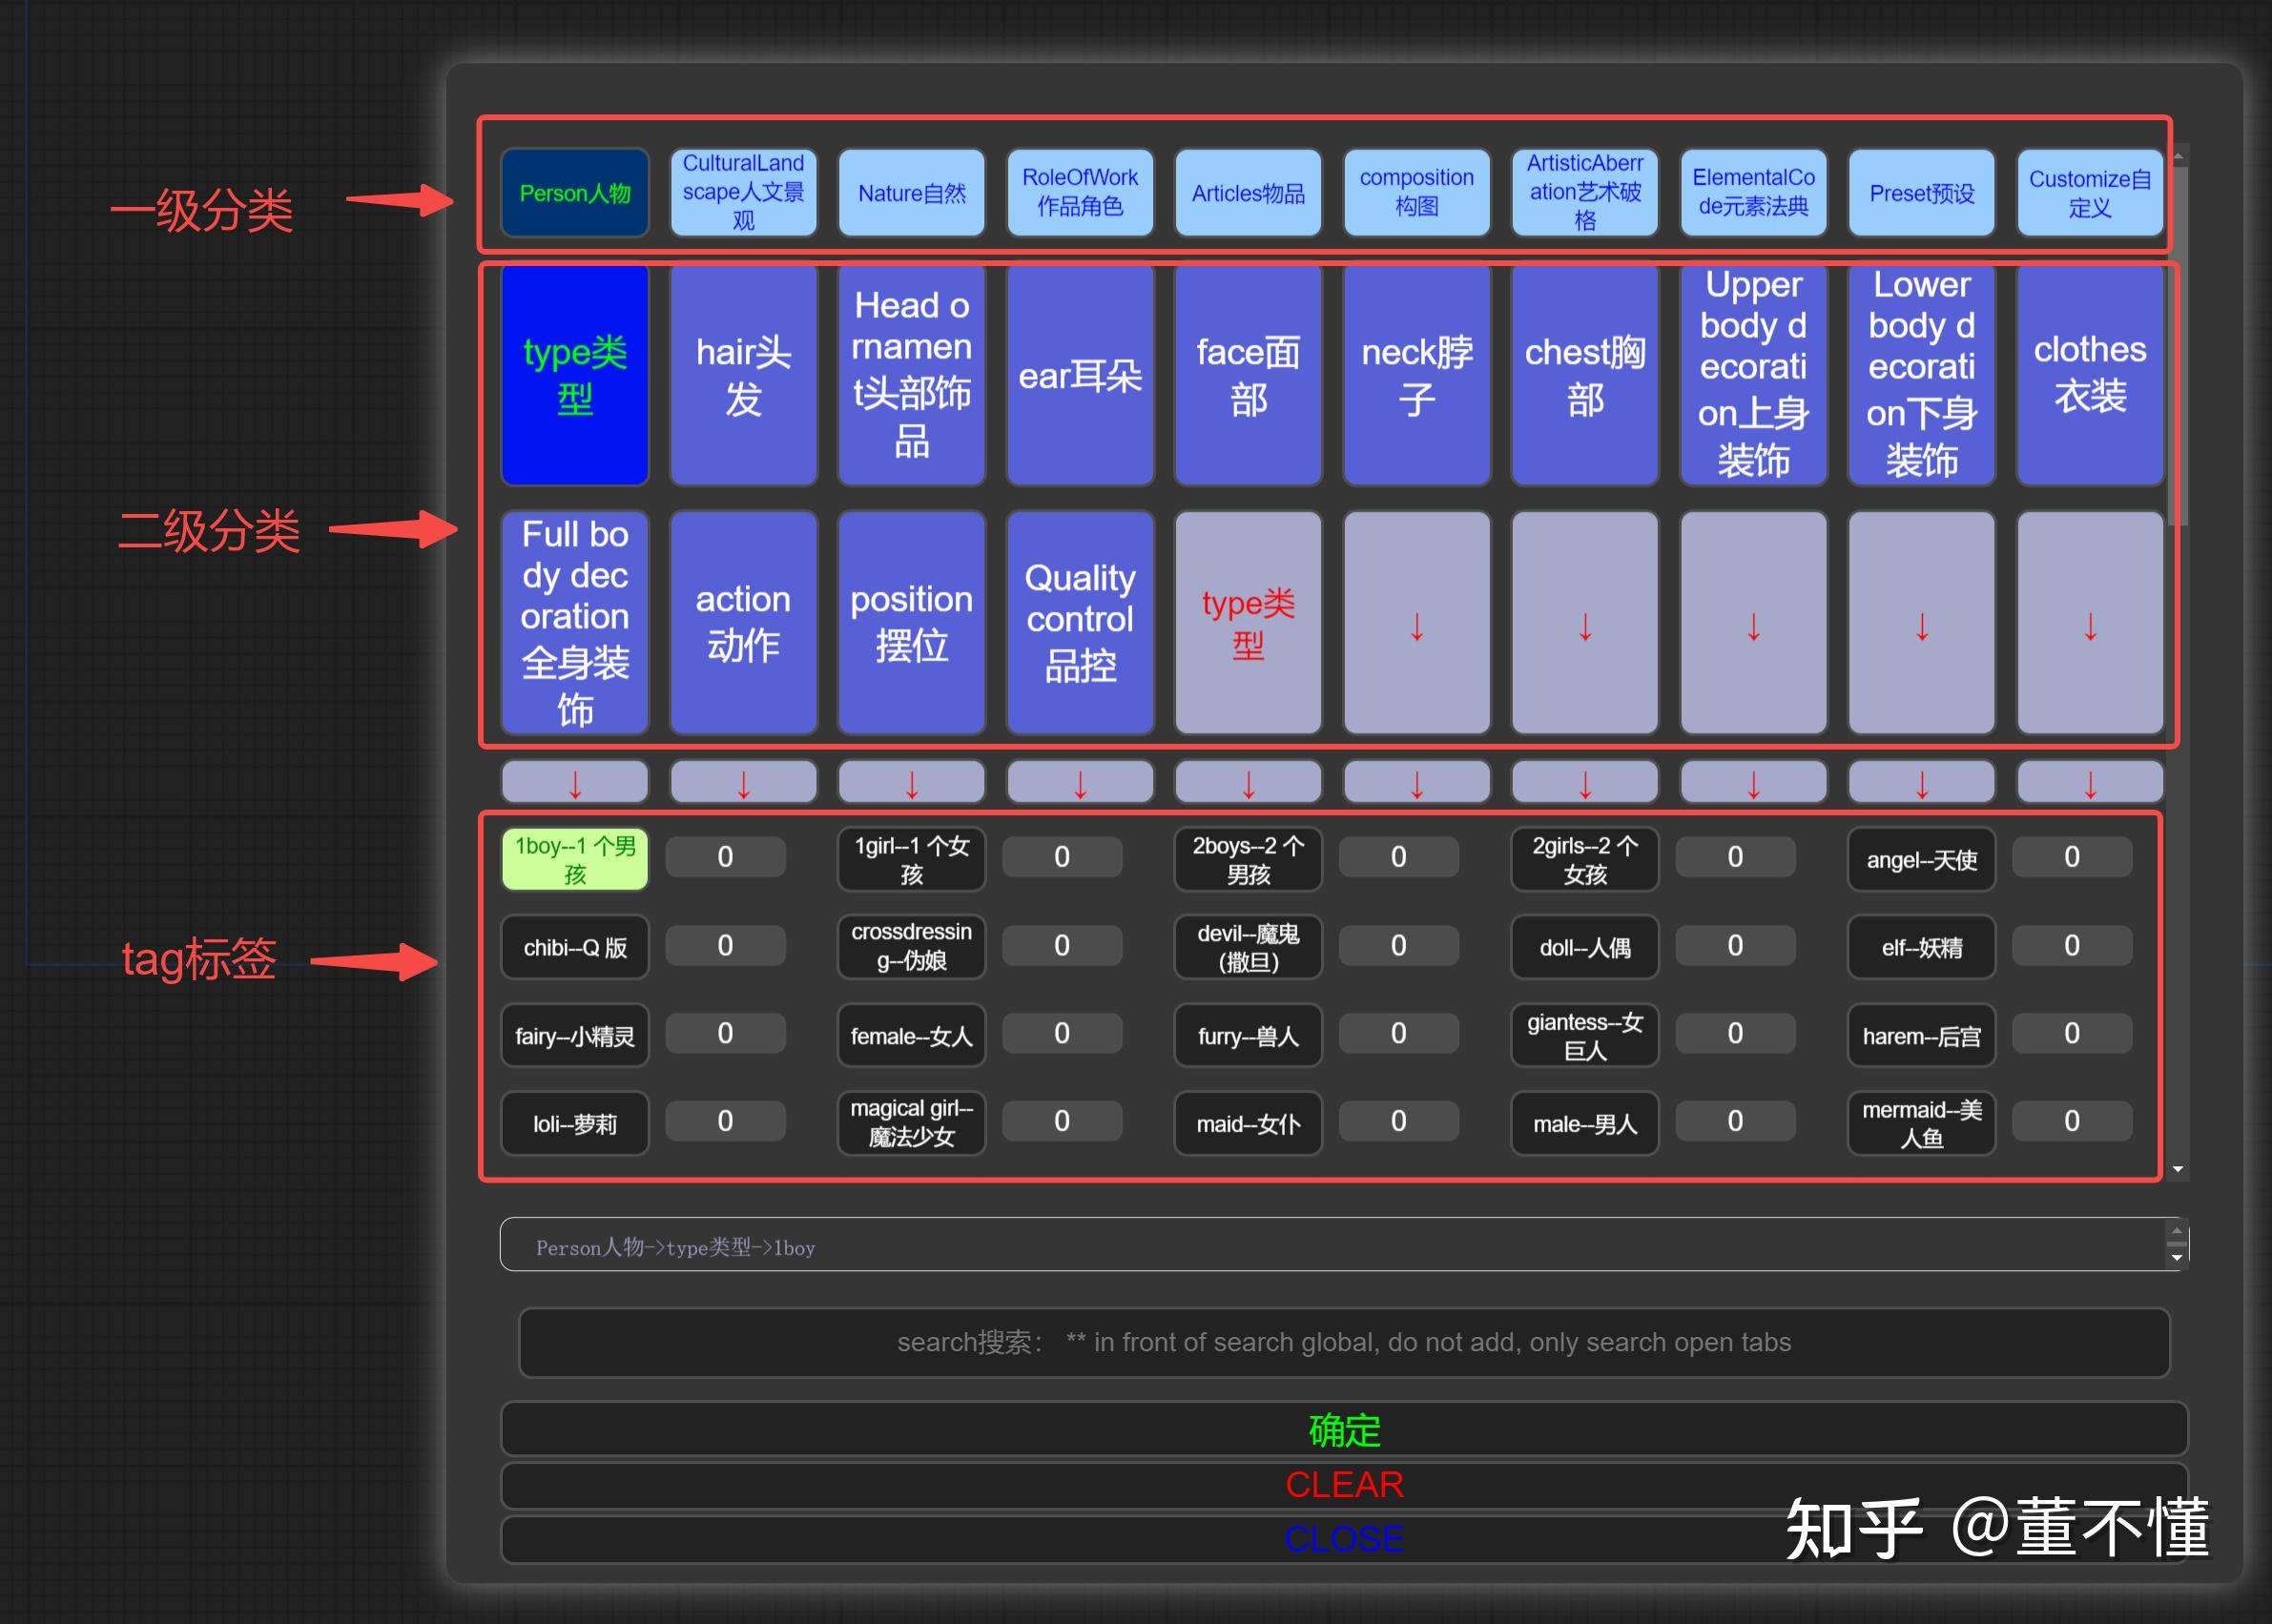This screenshot has height=1624, width=2272.
Task: Deselect the highlighted 1boy tag
Action: (x=575, y=858)
